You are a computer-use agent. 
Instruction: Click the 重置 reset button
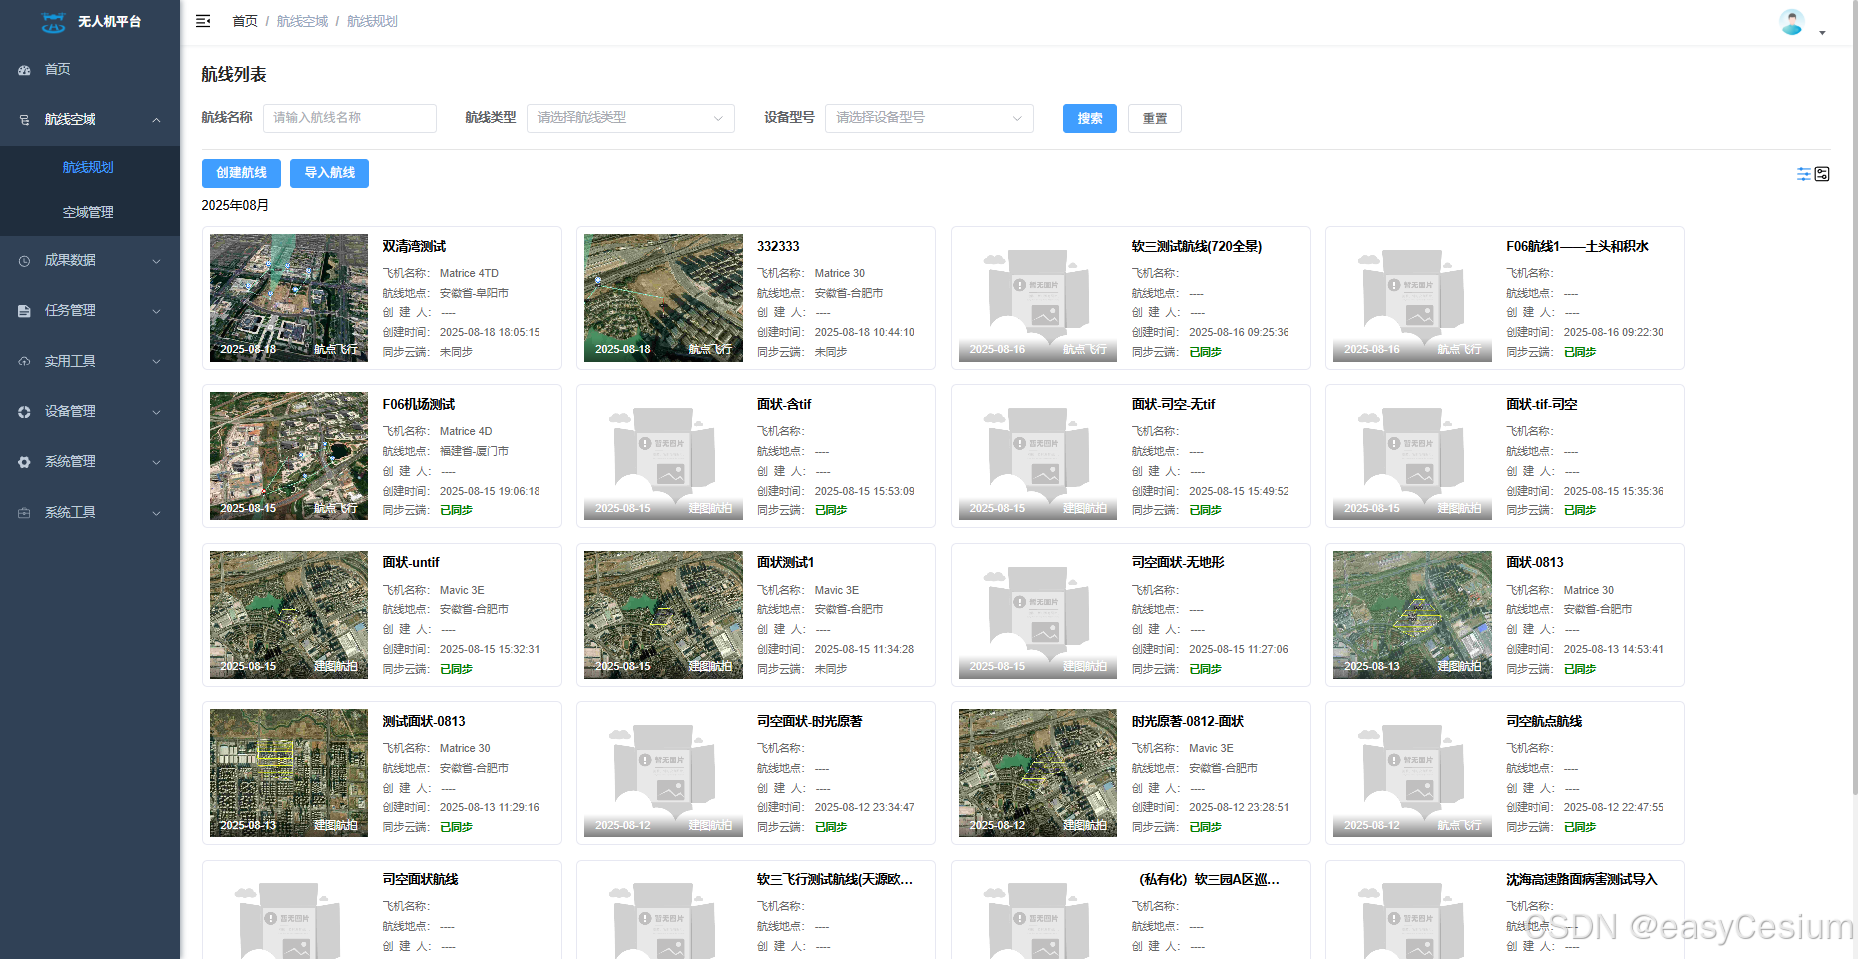(1155, 118)
